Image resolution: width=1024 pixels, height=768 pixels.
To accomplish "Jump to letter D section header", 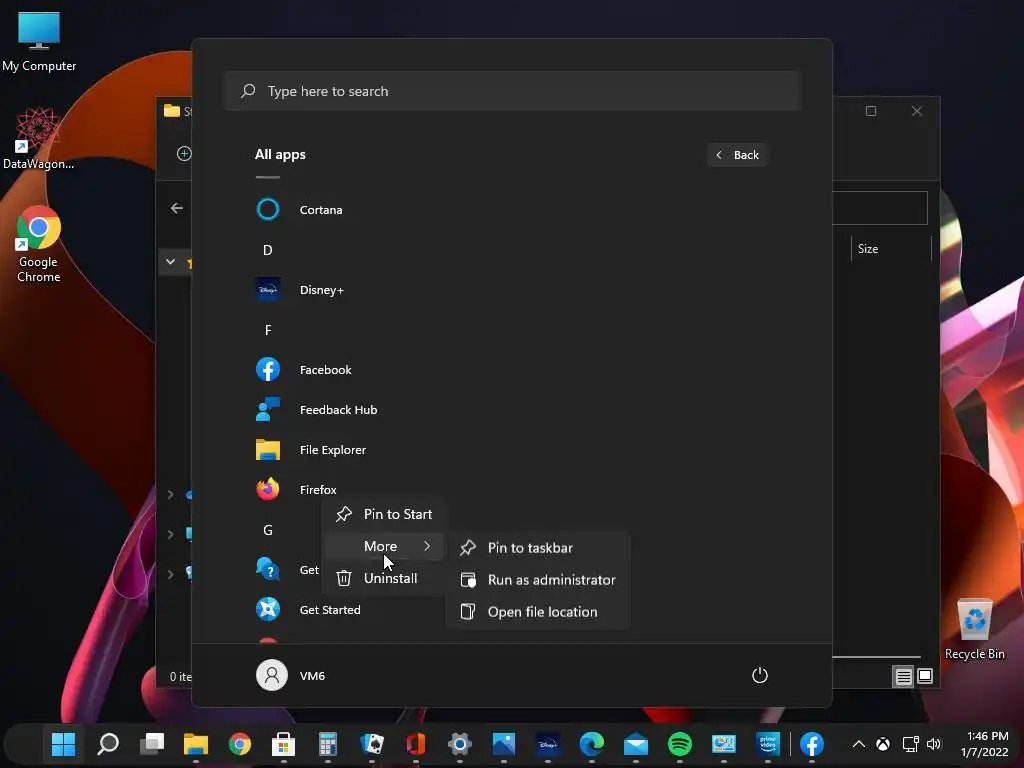I will click(268, 250).
